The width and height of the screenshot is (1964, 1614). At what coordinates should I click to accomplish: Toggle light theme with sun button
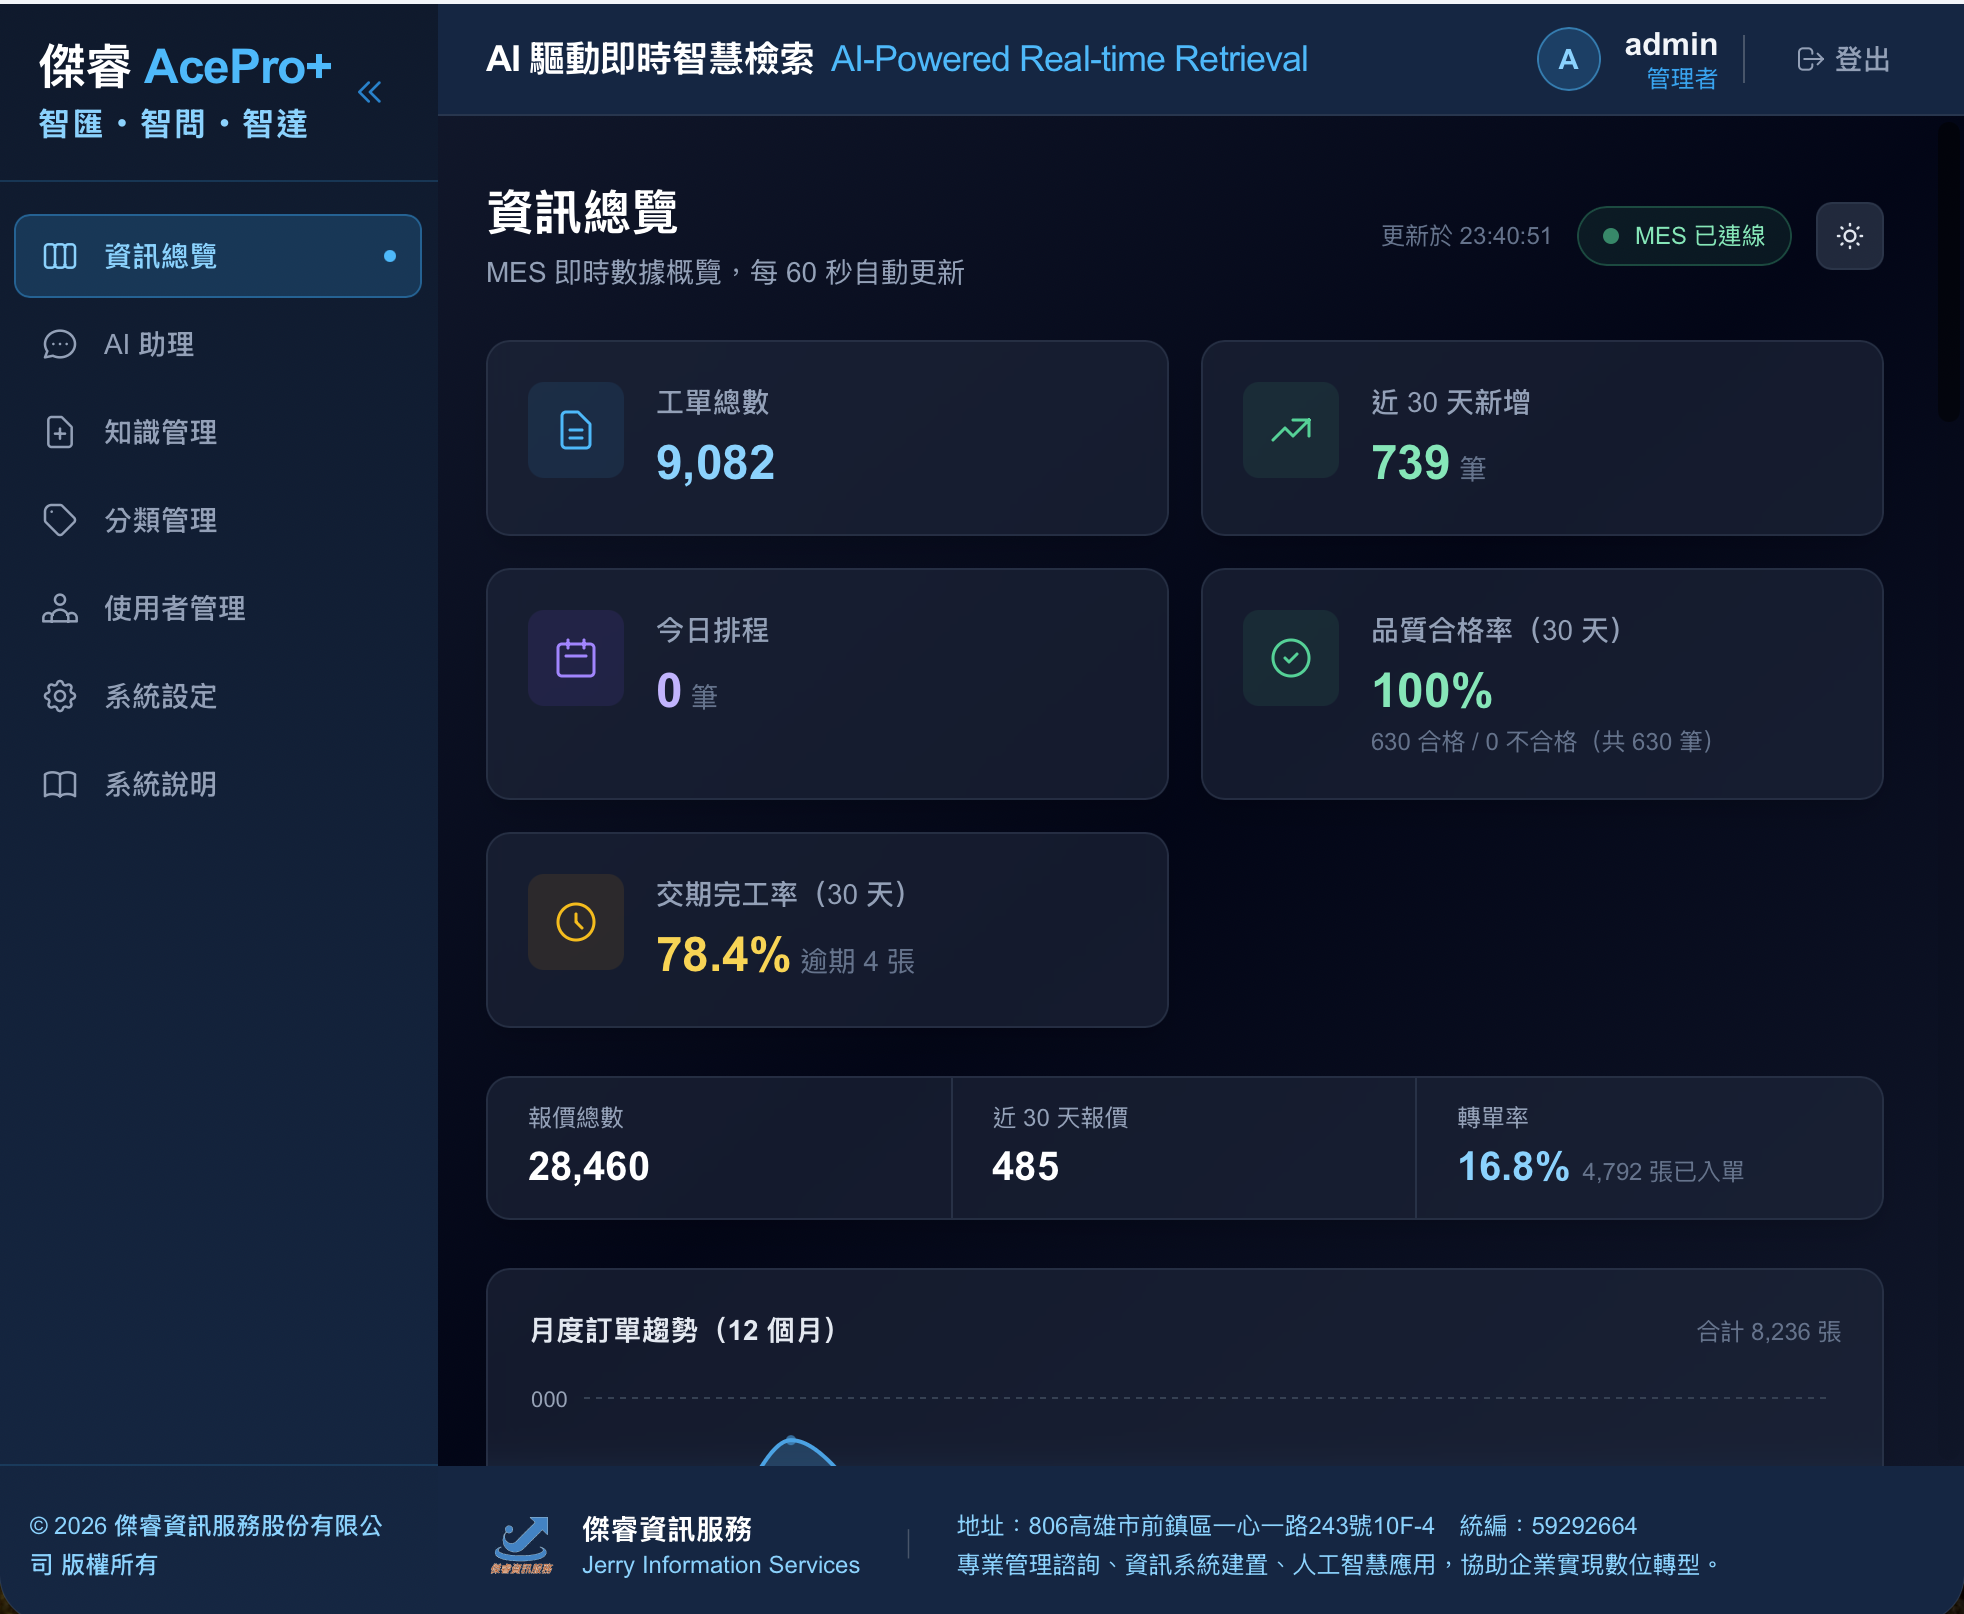coord(1850,236)
